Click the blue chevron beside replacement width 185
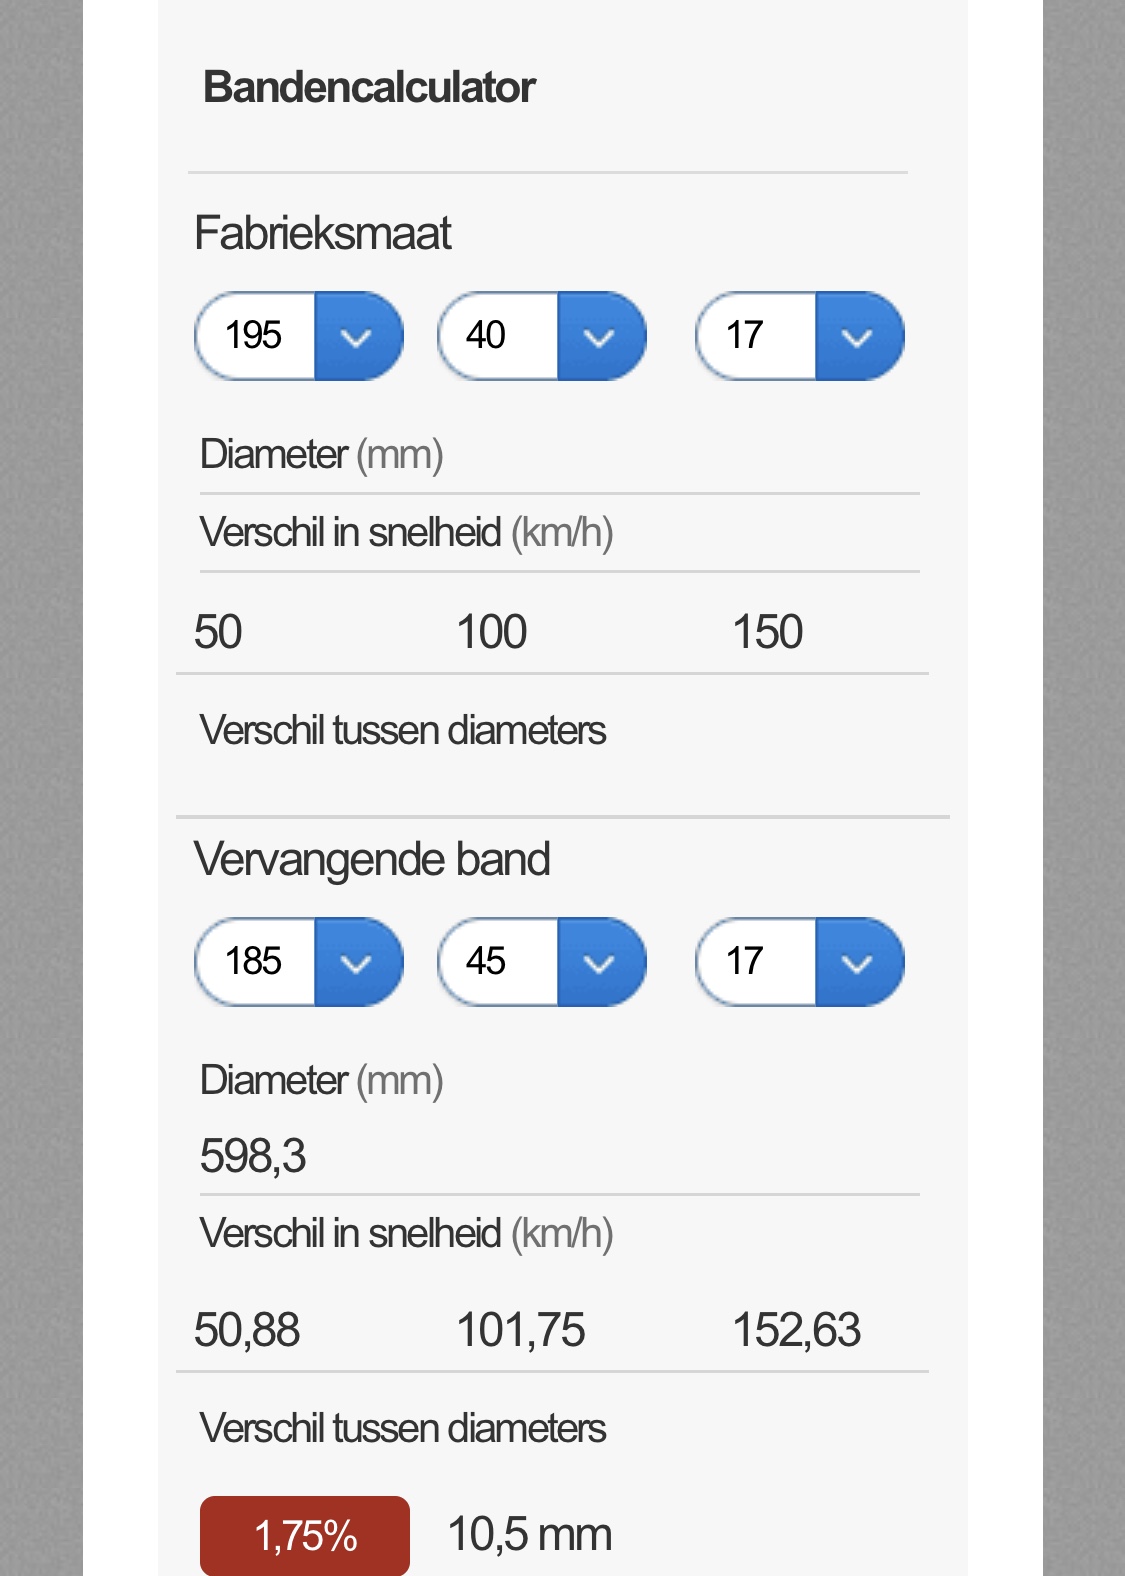The height and width of the screenshot is (1576, 1125). pyautogui.click(x=356, y=963)
